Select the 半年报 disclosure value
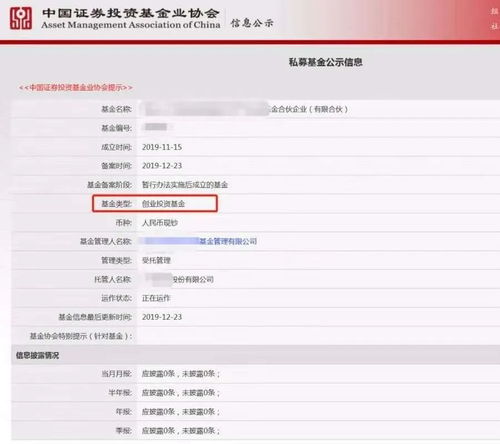Viewport: 500px width, 444px height. tap(181, 393)
